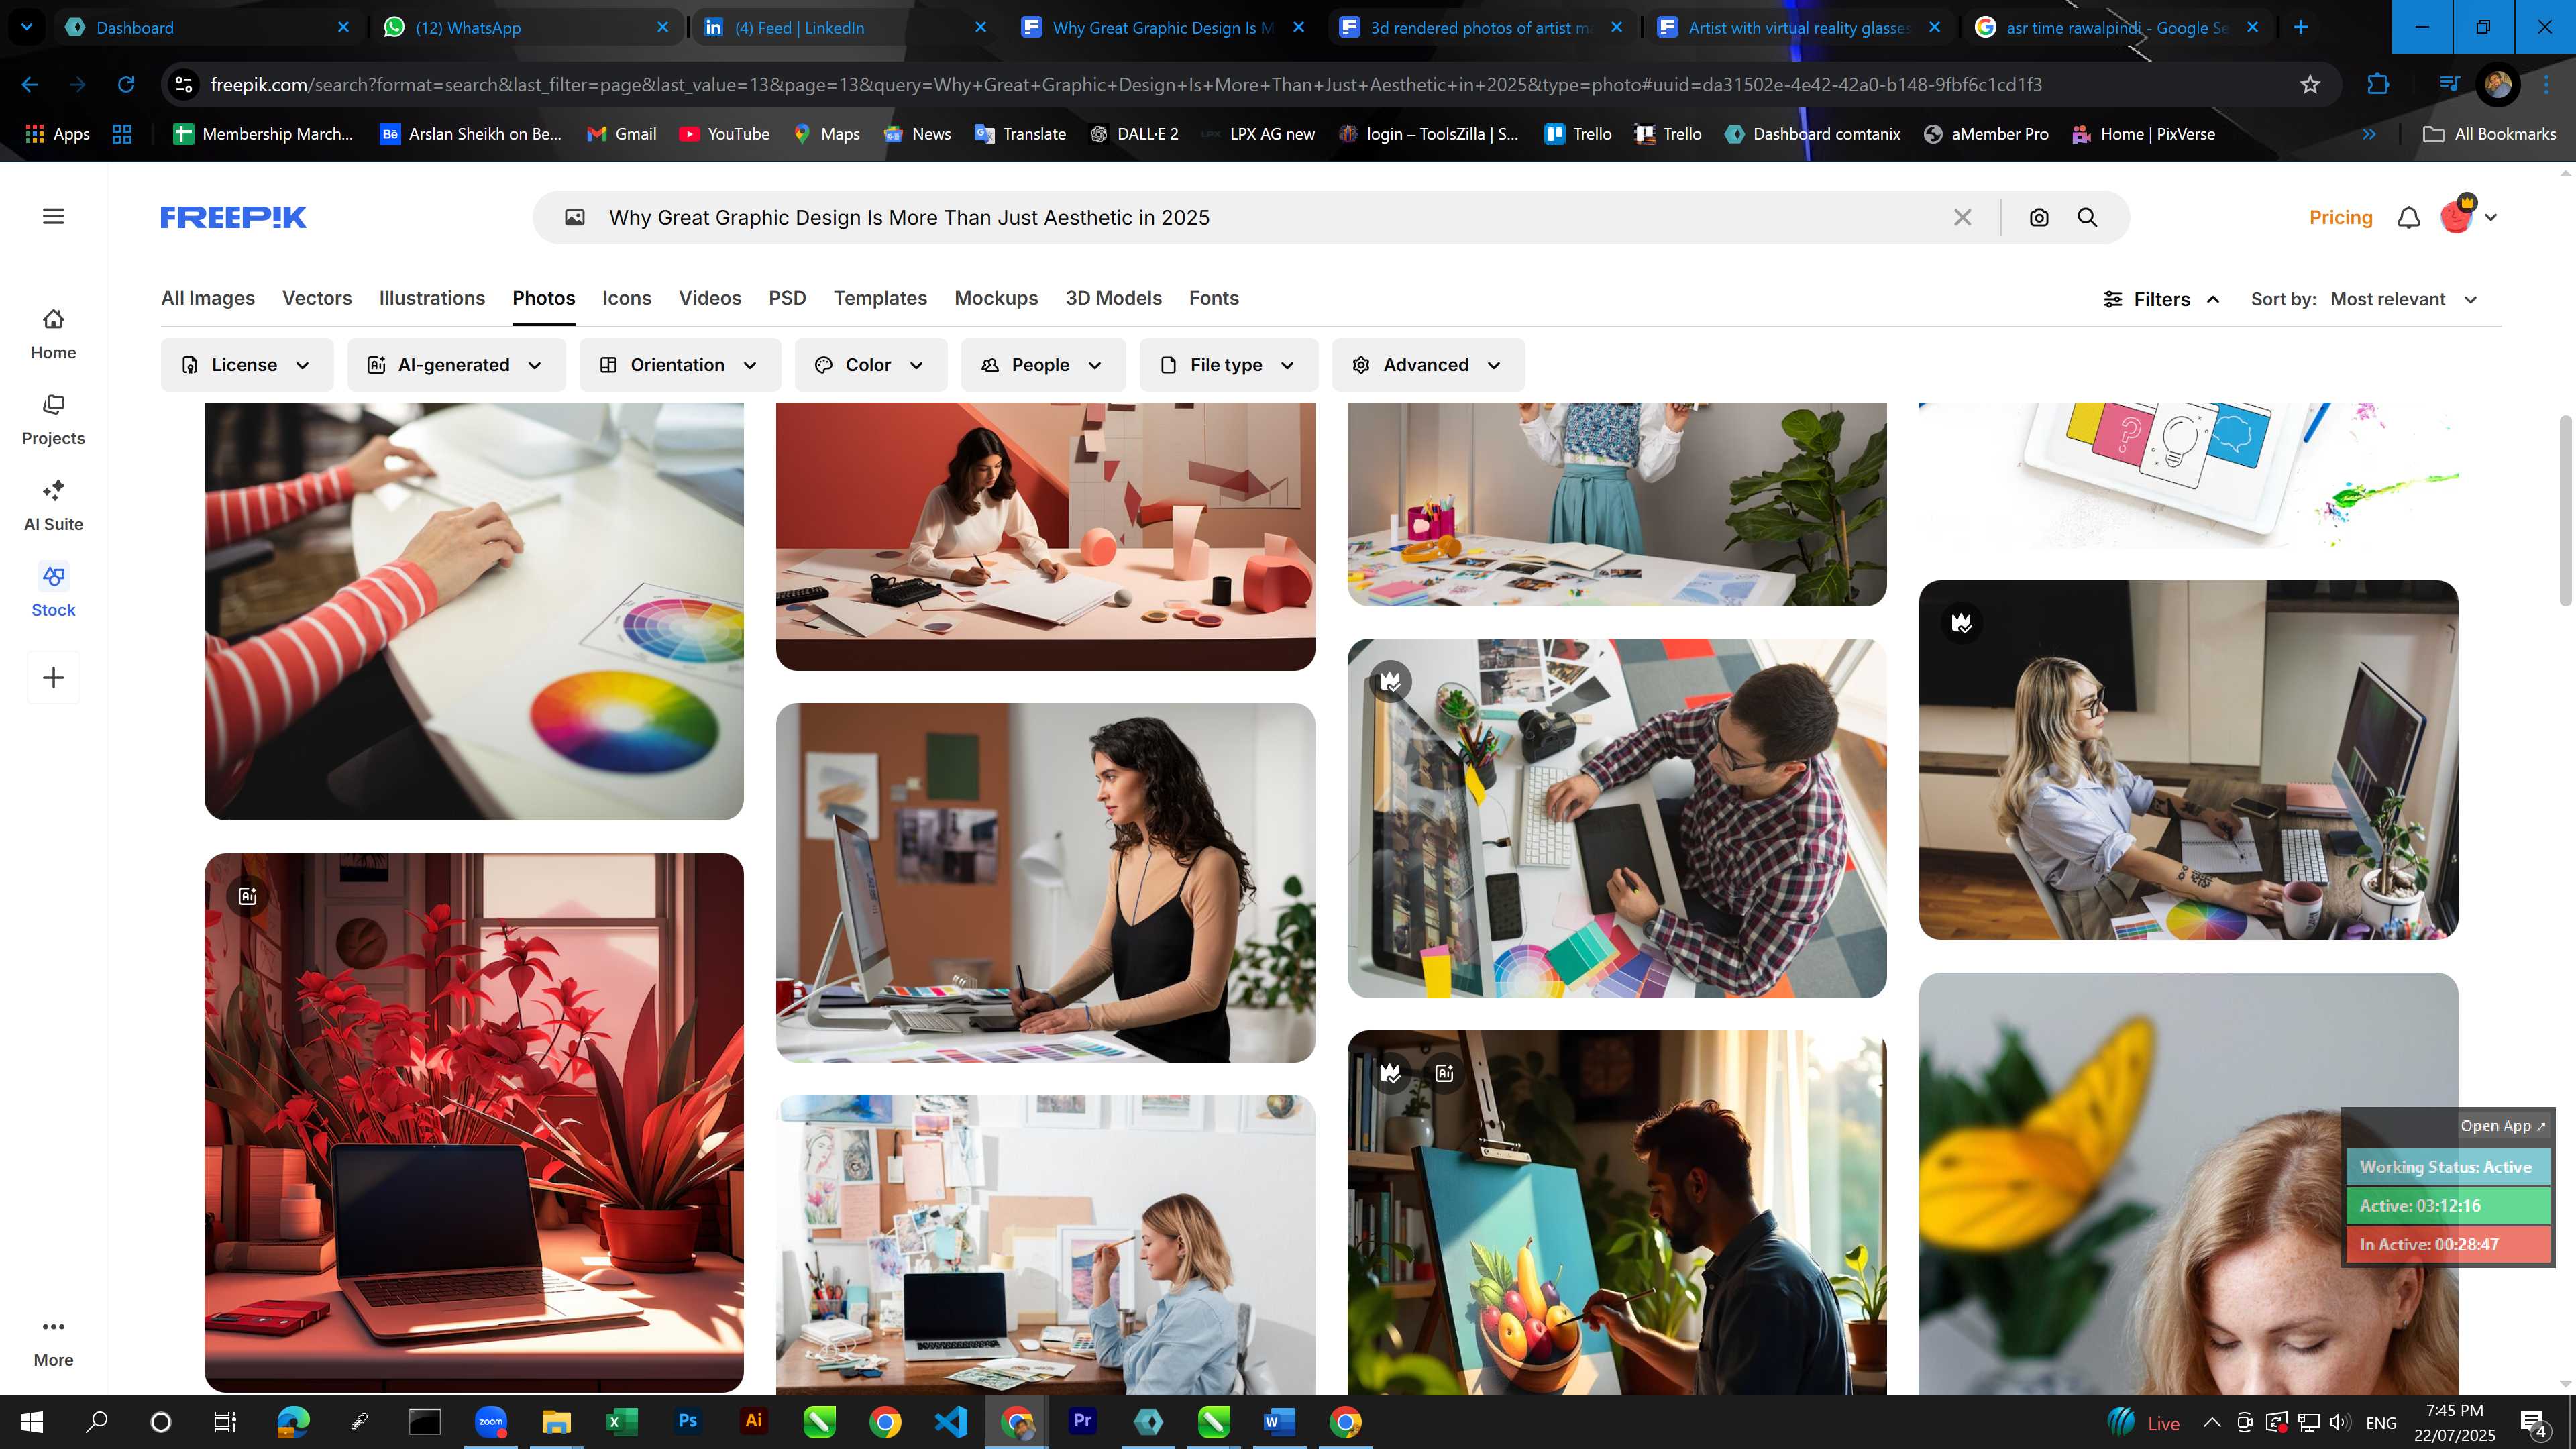Open woman drawing on tablet photo
The height and width of the screenshot is (1449, 2576).
click(1045, 882)
